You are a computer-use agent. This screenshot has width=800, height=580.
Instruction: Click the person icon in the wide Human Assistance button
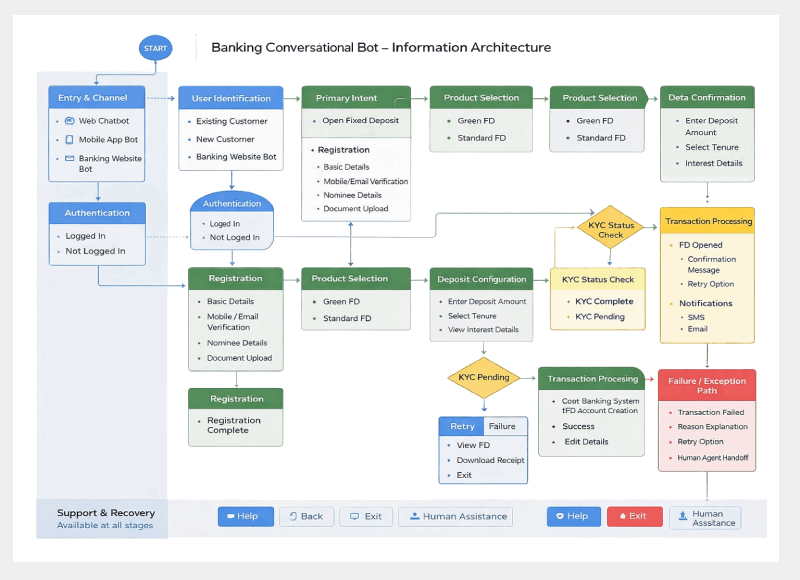pyautogui.click(x=413, y=517)
